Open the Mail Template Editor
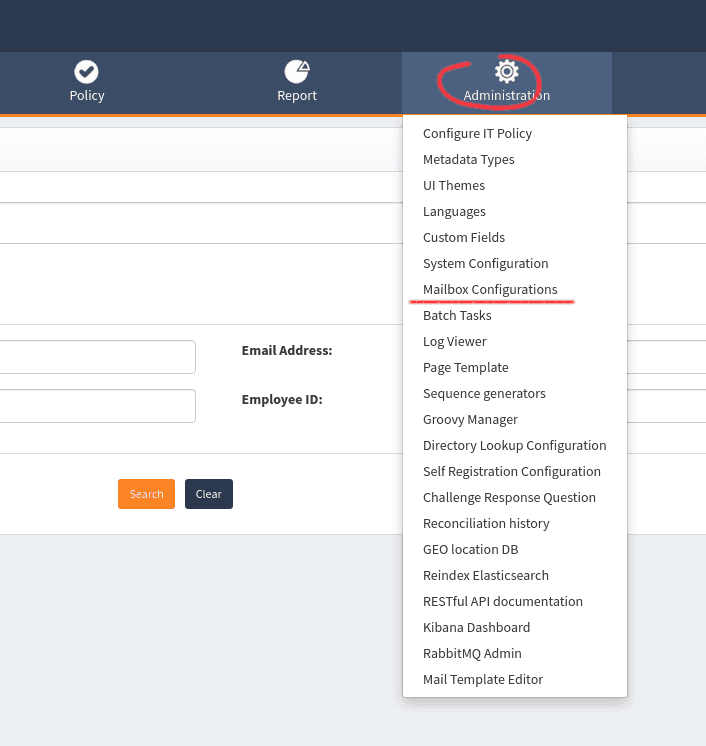706x746 pixels. [x=482, y=680]
